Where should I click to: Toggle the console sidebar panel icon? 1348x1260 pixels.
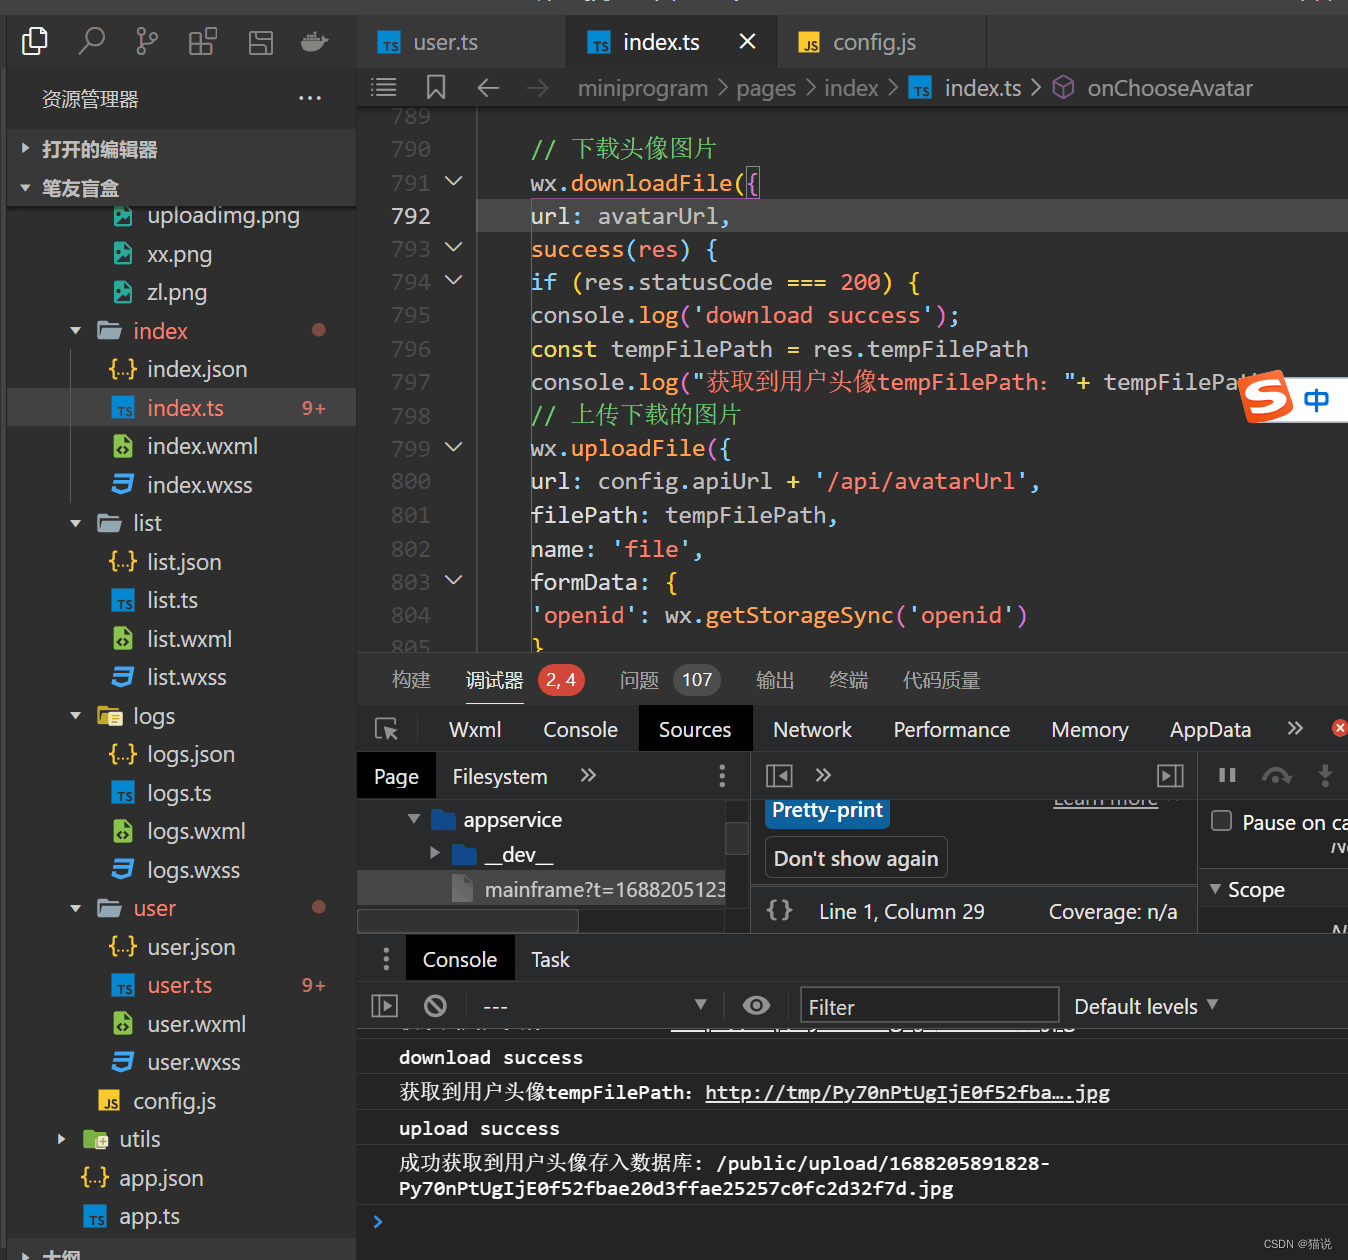click(384, 1006)
